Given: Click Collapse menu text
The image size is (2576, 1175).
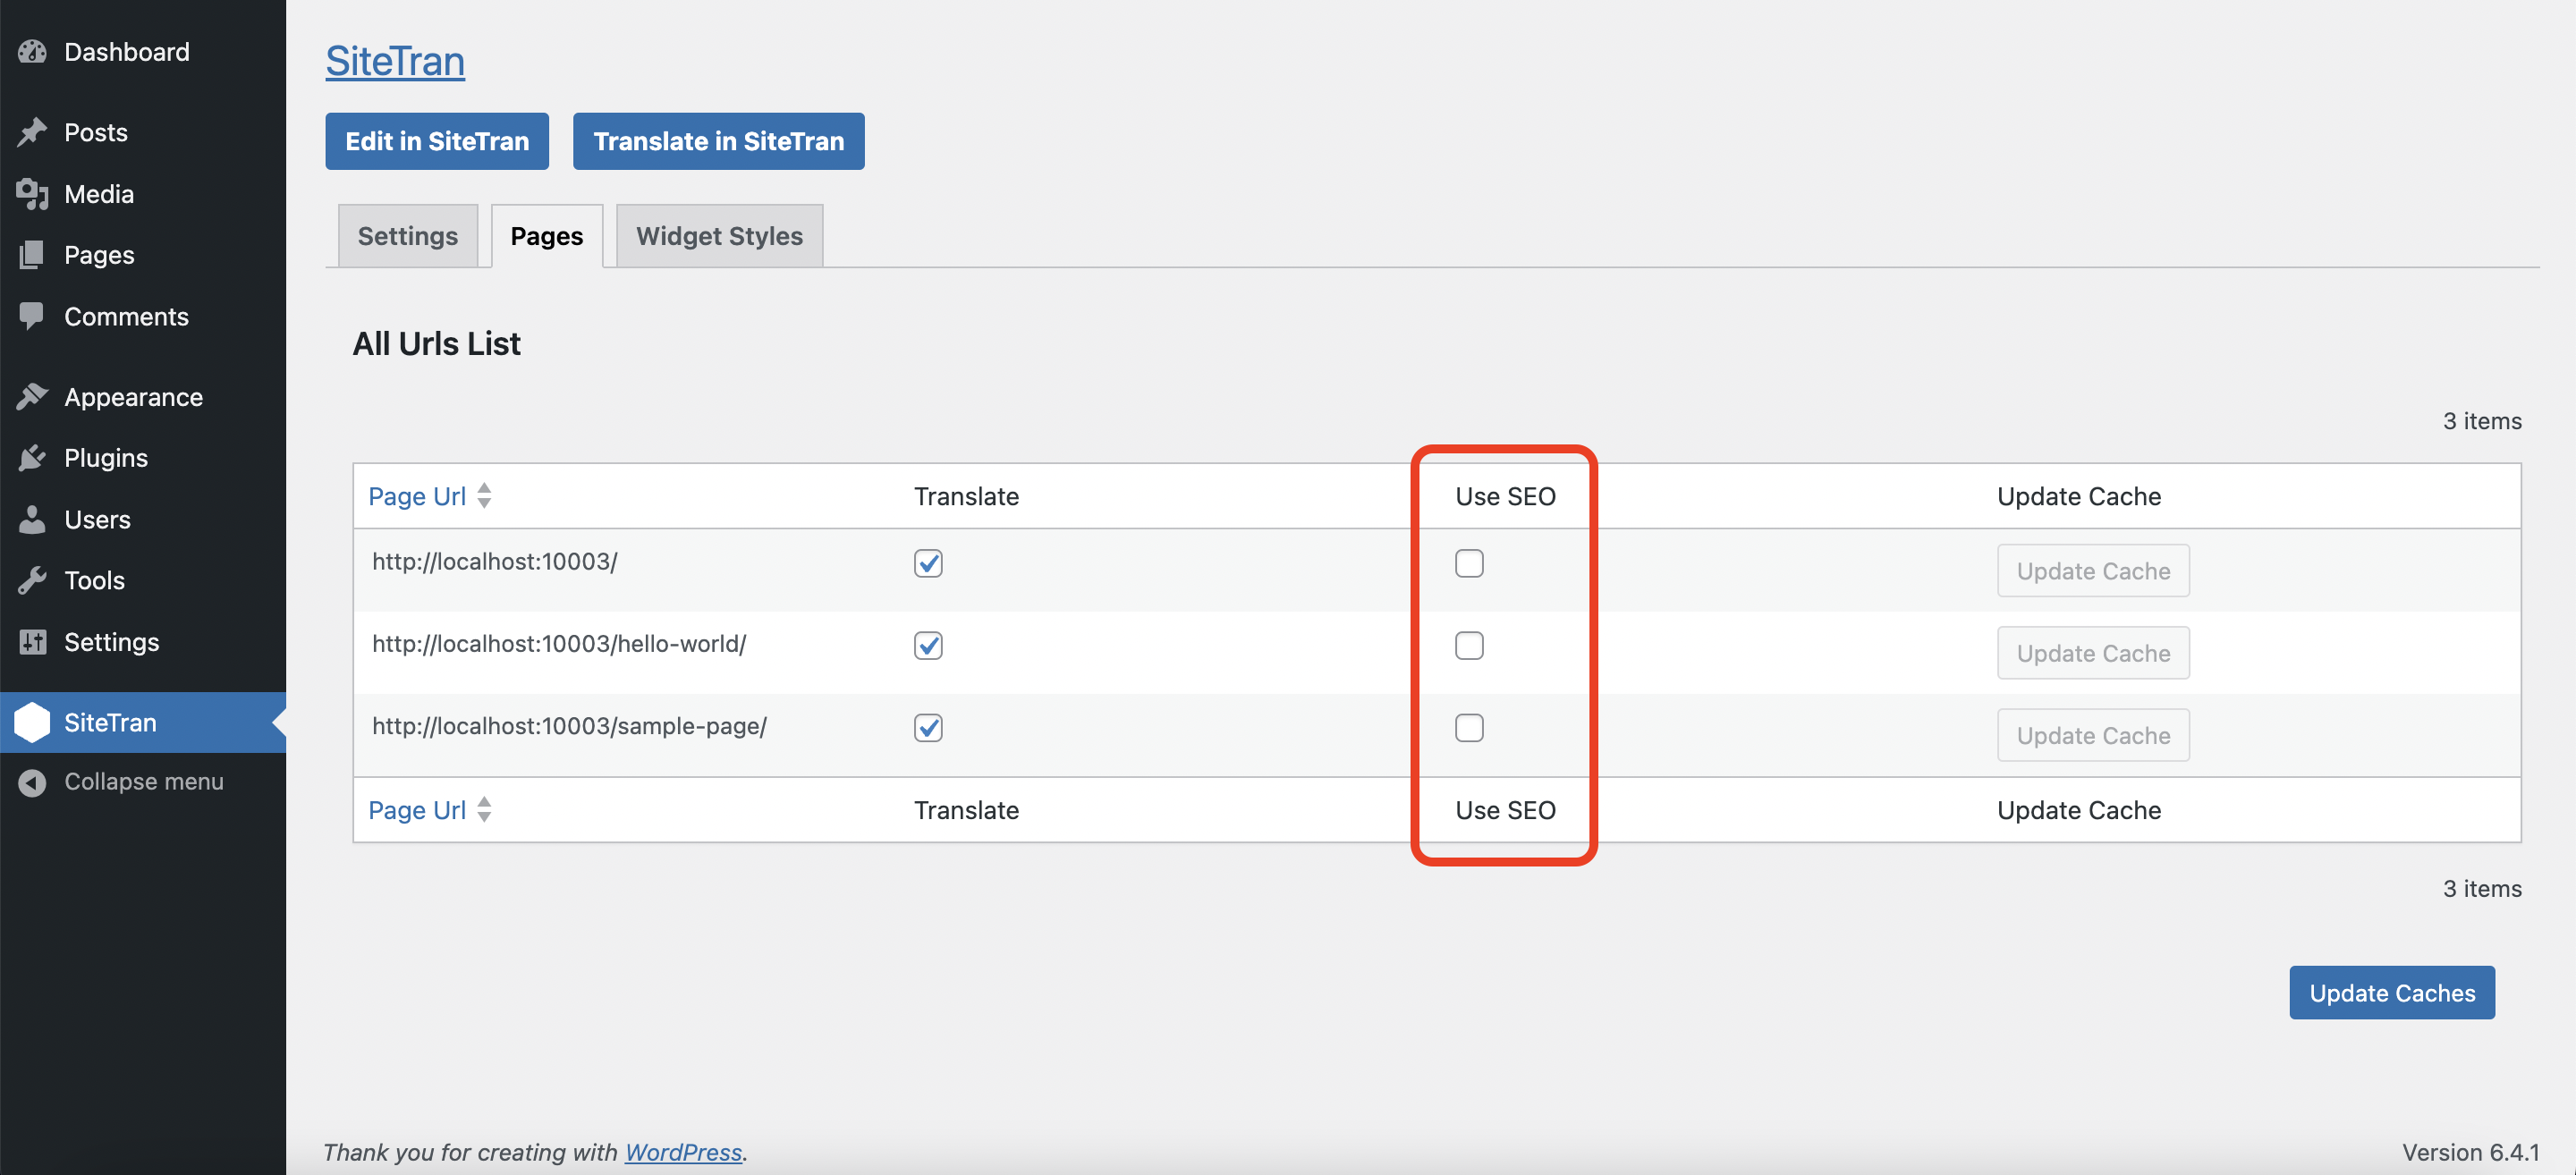Looking at the screenshot, I should (x=144, y=781).
